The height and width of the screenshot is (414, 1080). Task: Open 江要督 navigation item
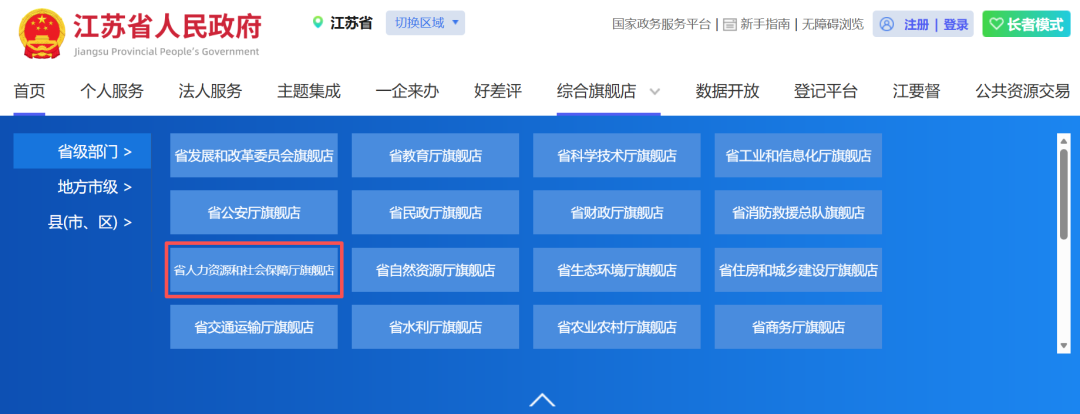916,91
